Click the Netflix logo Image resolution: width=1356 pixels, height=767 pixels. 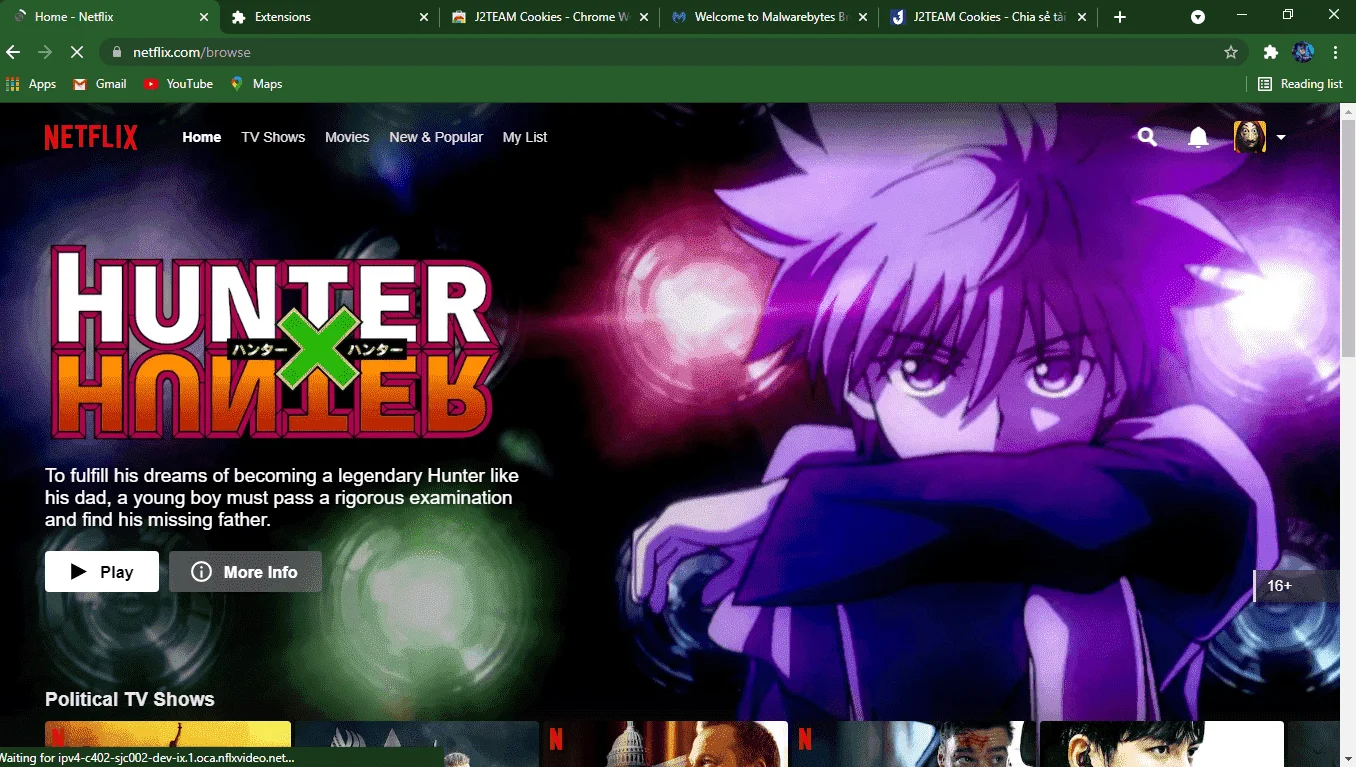pos(91,137)
